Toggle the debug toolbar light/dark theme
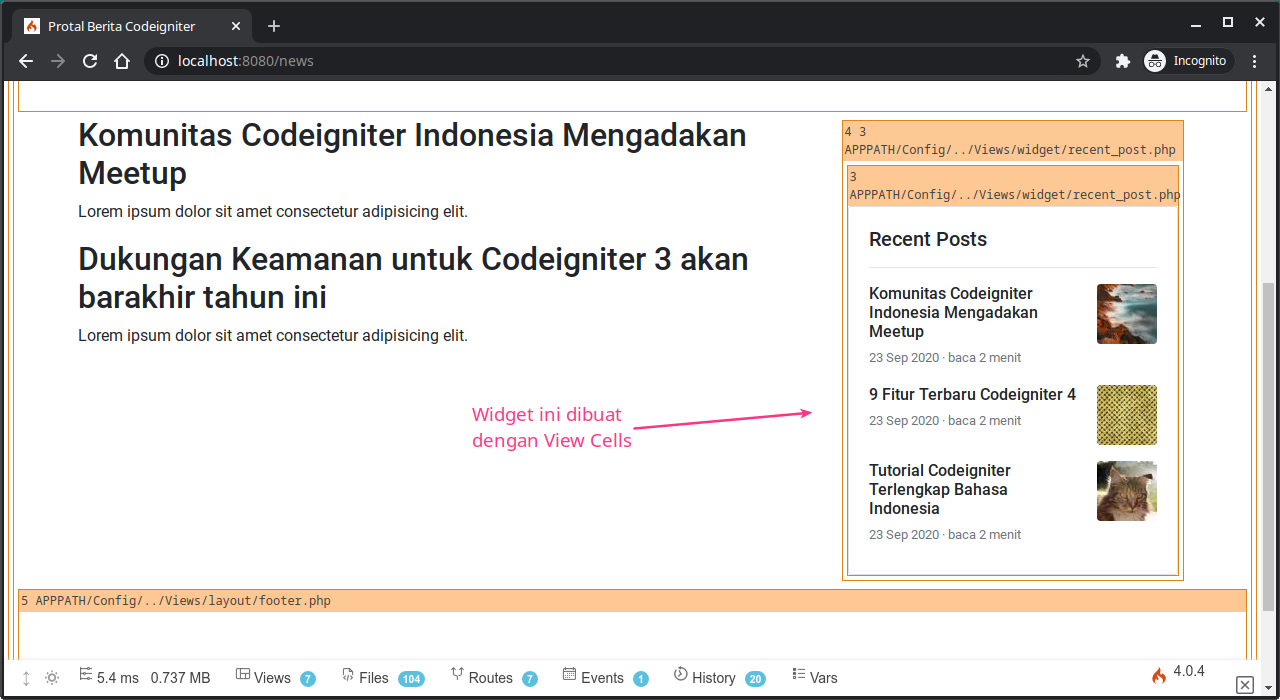Image resolution: width=1280 pixels, height=700 pixels. [51, 677]
